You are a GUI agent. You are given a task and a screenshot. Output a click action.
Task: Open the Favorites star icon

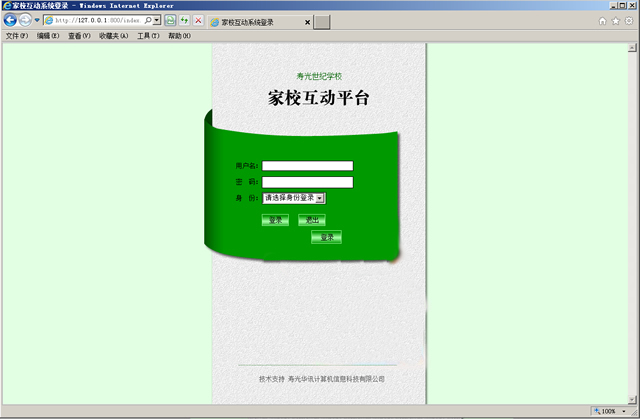coord(615,21)
